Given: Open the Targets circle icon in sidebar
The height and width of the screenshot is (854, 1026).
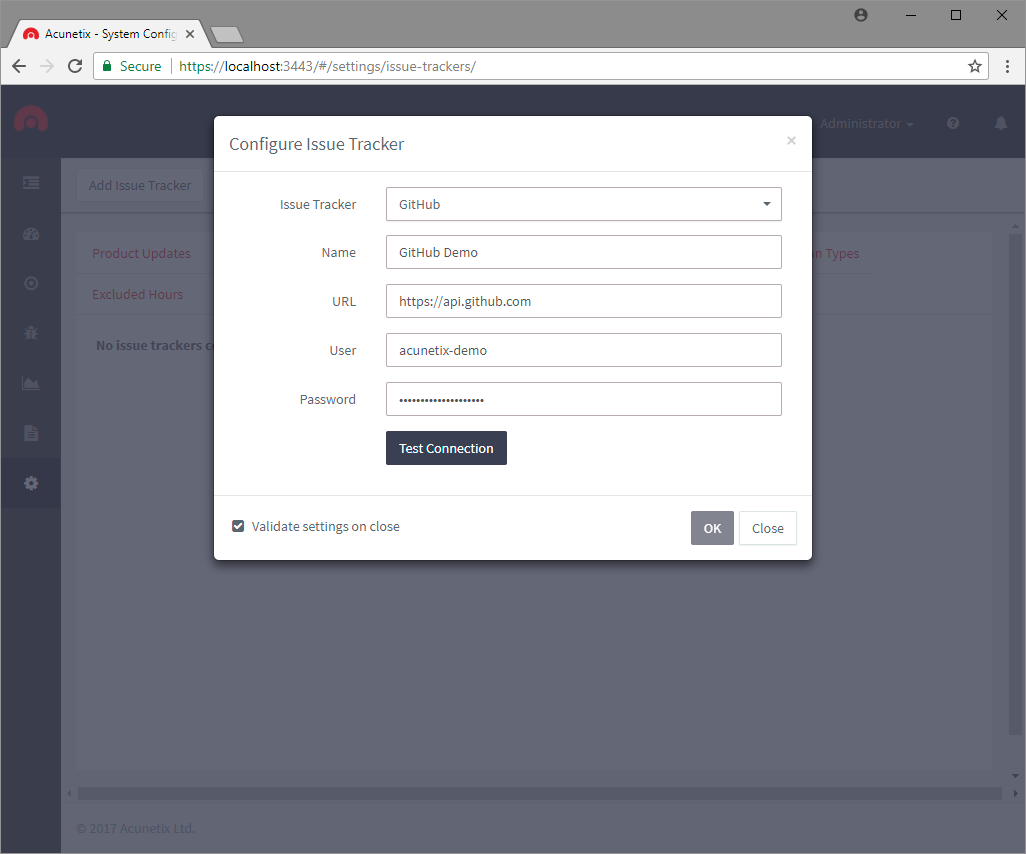Looking at the screenshot, I should point(31,283).
